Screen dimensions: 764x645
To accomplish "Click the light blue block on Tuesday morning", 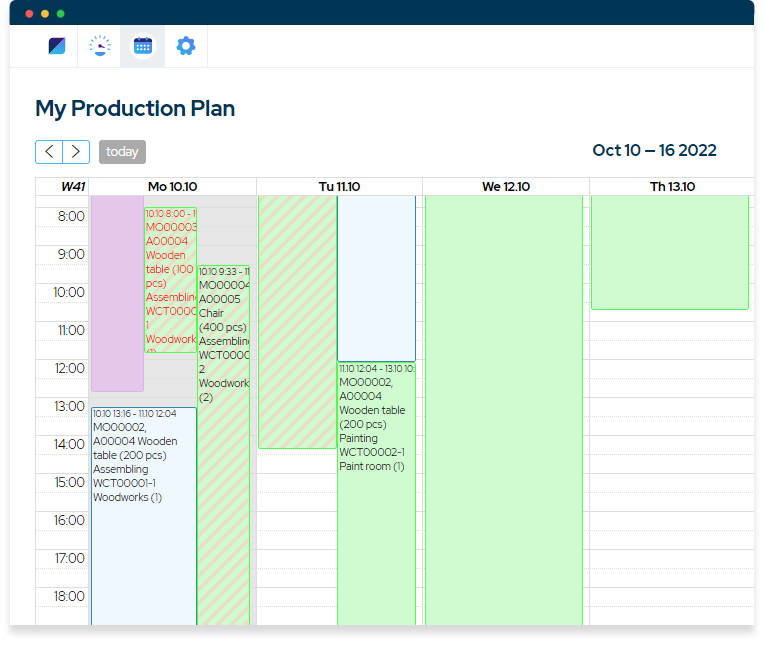I will click(376, 278).
